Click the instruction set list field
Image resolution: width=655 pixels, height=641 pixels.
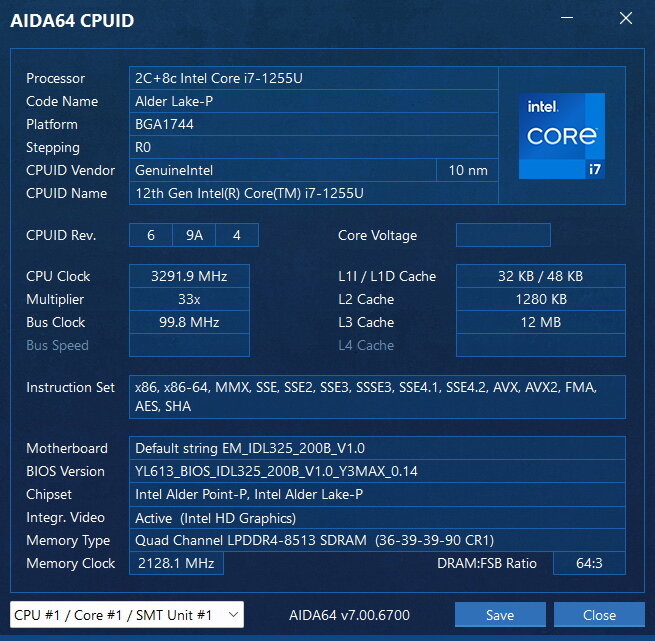pos(377,397)
